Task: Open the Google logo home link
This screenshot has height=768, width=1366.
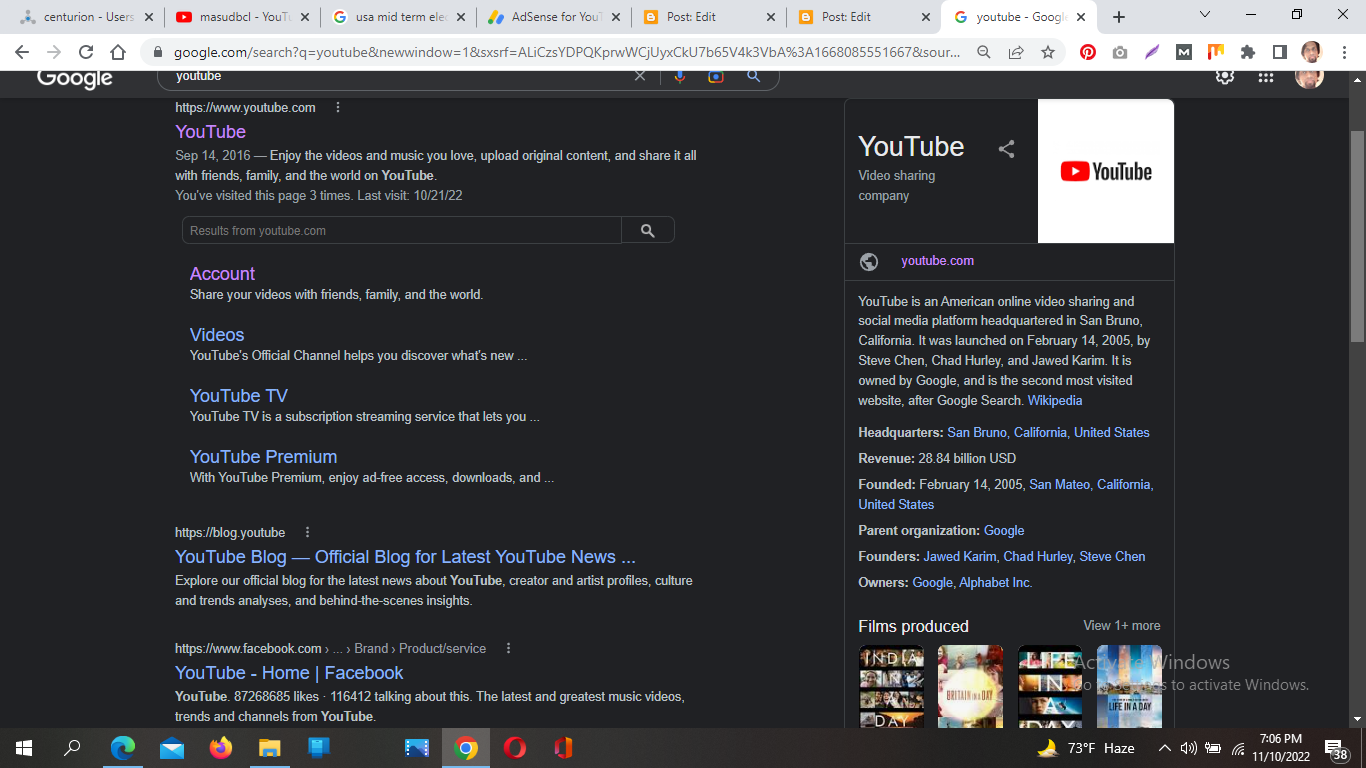Action: pyautogui.click(x=75, y=79)
